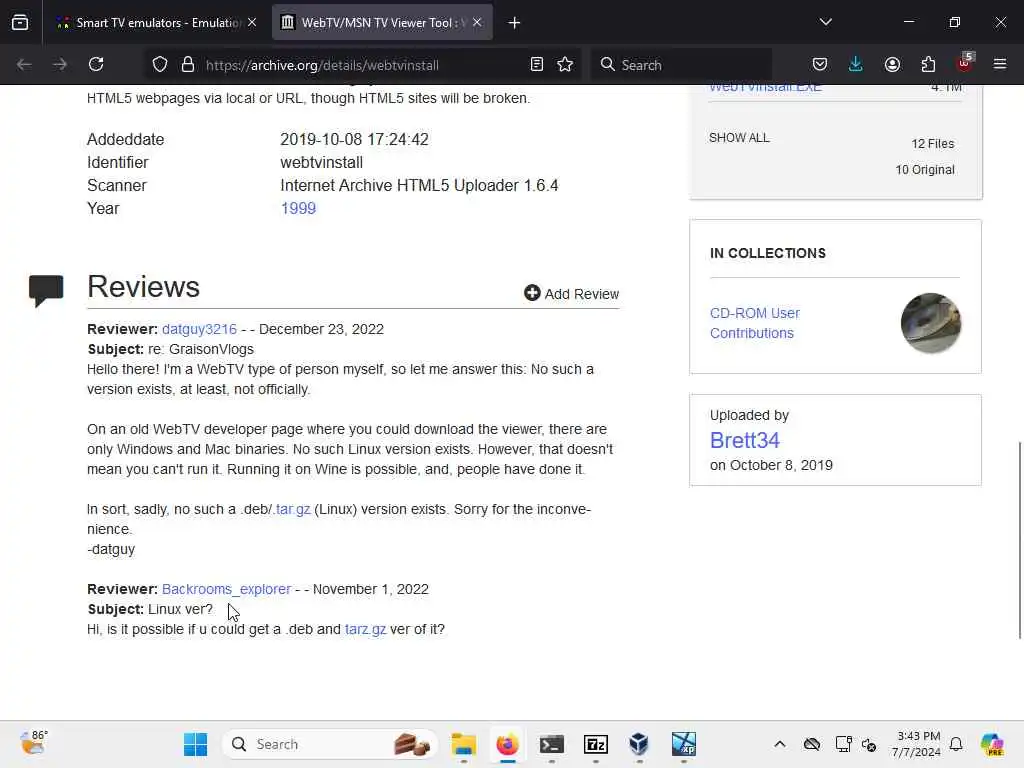Close the WebTV/MSN TV Viewer tab
Screen dimensions: 1024x768
pos(477,23)
